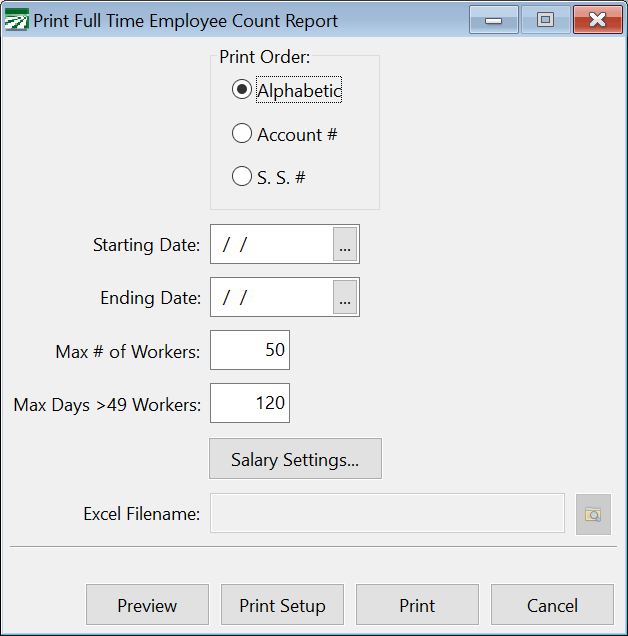Image resolution: width=628 pixels, height=636 pixels.
Task: Select Account # print order
Action: point(241,134)
